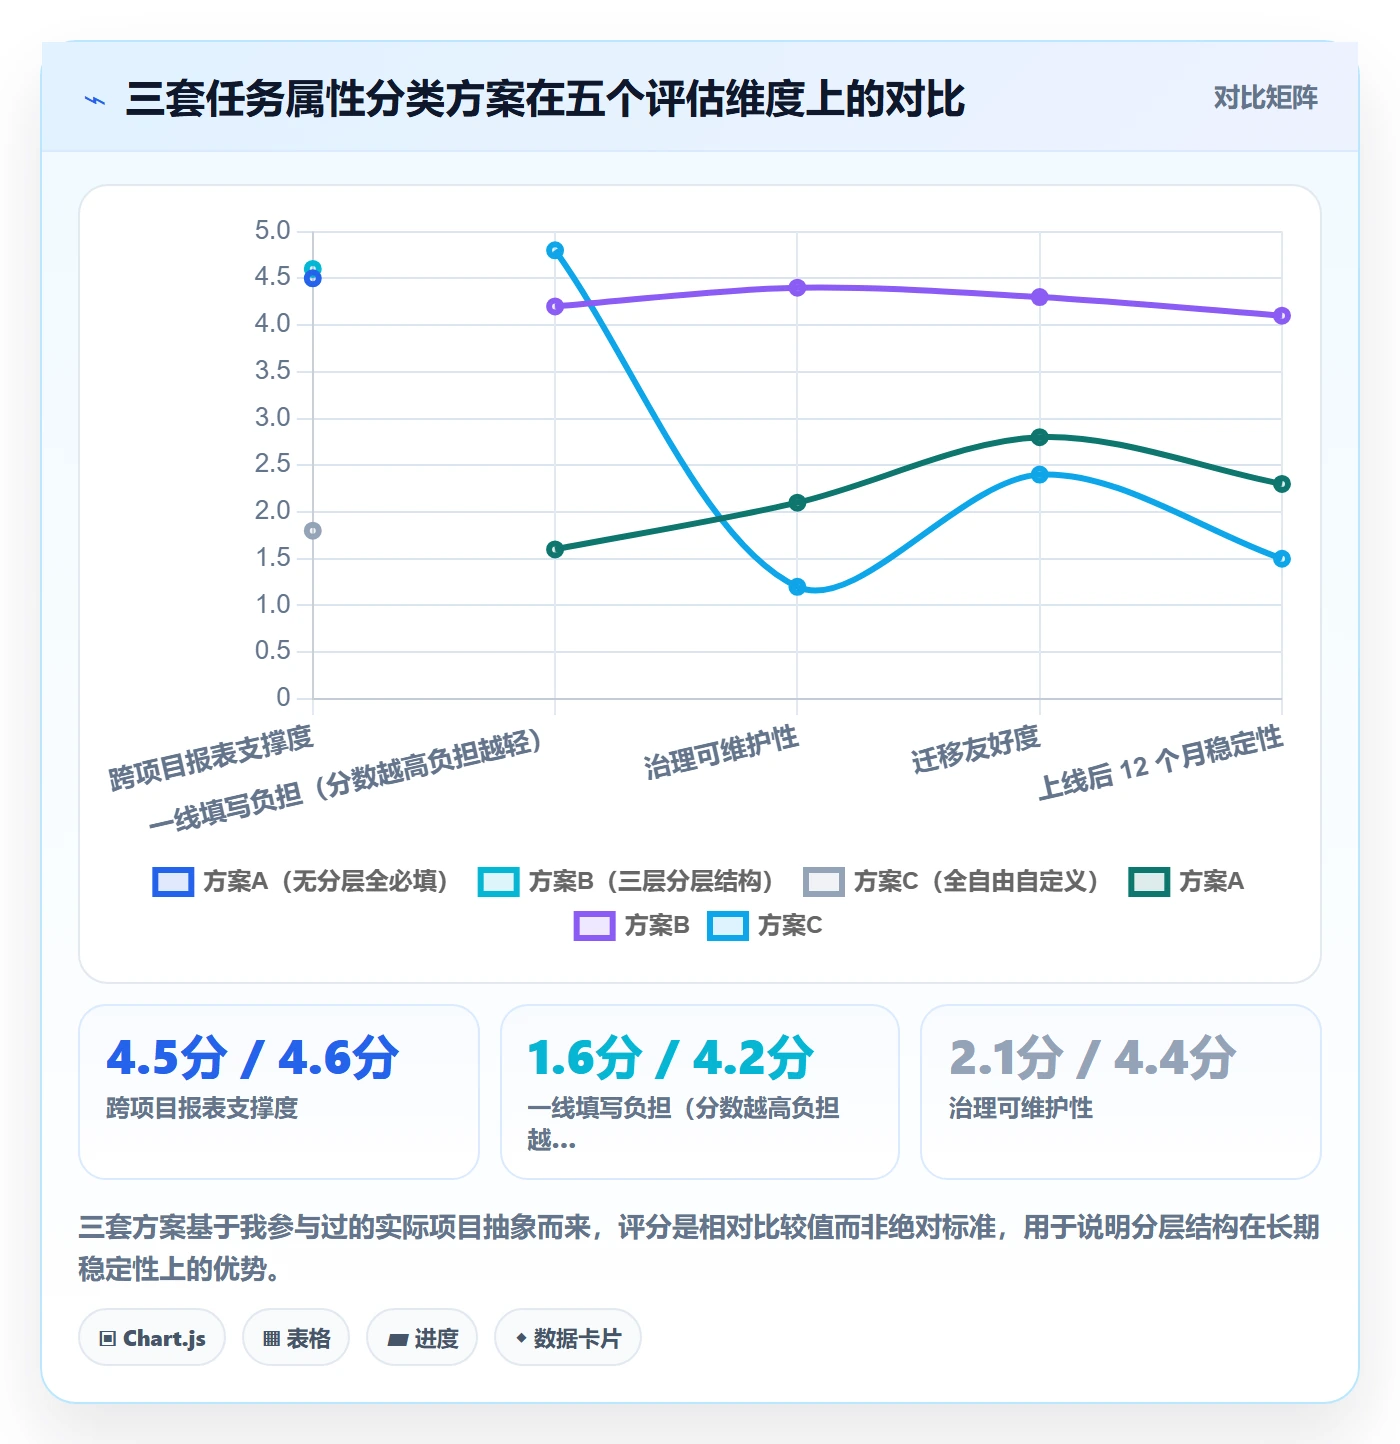Open the 2.1分 / 4.4分 治理可维护性 card
This screenshot has height=1444, width=1400.
click(1121, 1092)
